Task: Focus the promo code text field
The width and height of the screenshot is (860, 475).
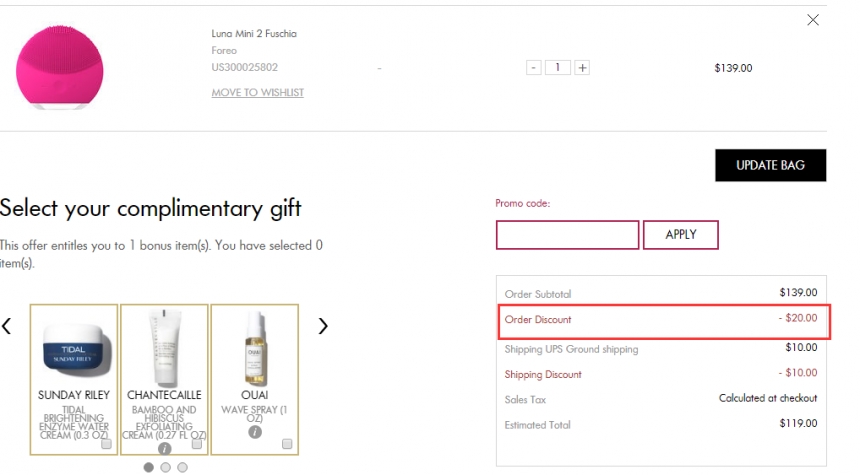Action: 567,235
